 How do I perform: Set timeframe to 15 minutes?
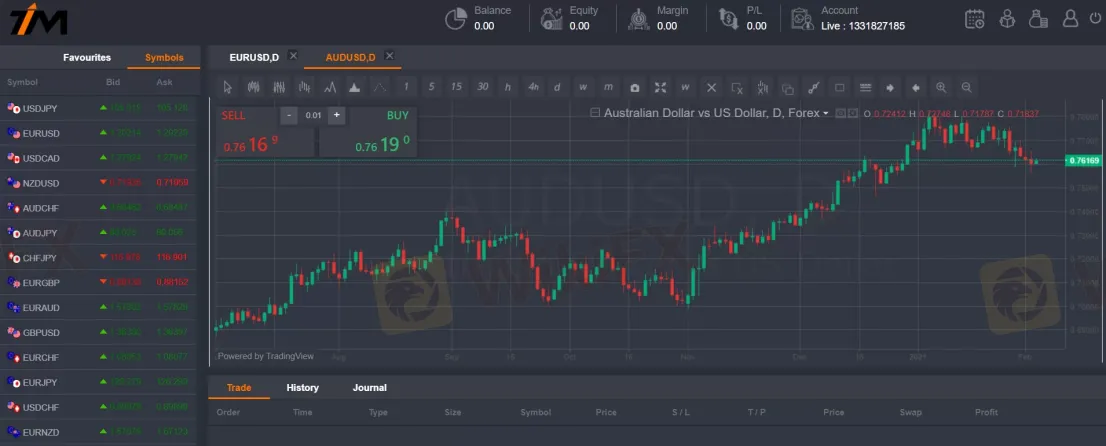(456, 88)
